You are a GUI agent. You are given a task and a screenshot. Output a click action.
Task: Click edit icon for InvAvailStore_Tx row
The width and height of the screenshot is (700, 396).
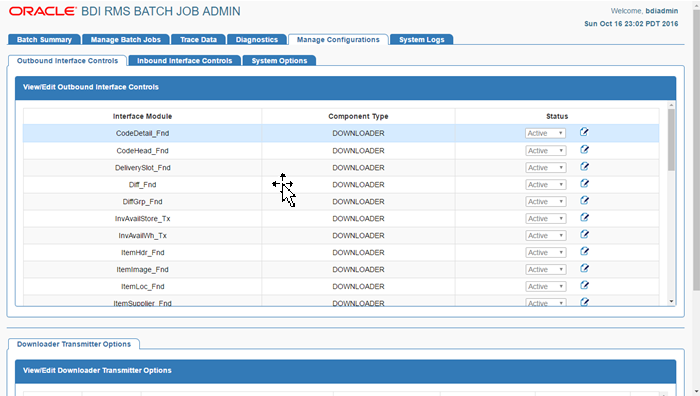click(584, 217)
